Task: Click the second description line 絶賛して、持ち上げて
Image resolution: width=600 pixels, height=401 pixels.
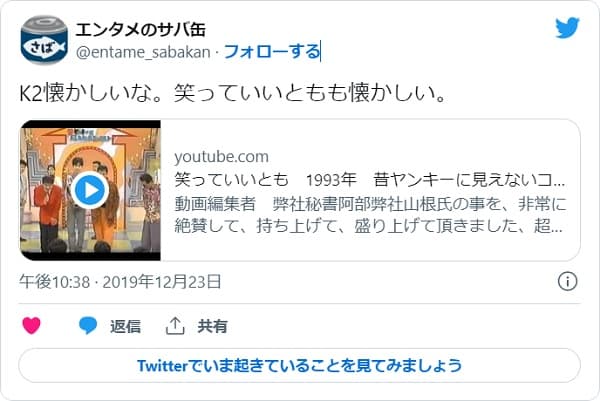Action: pos(368,226)
